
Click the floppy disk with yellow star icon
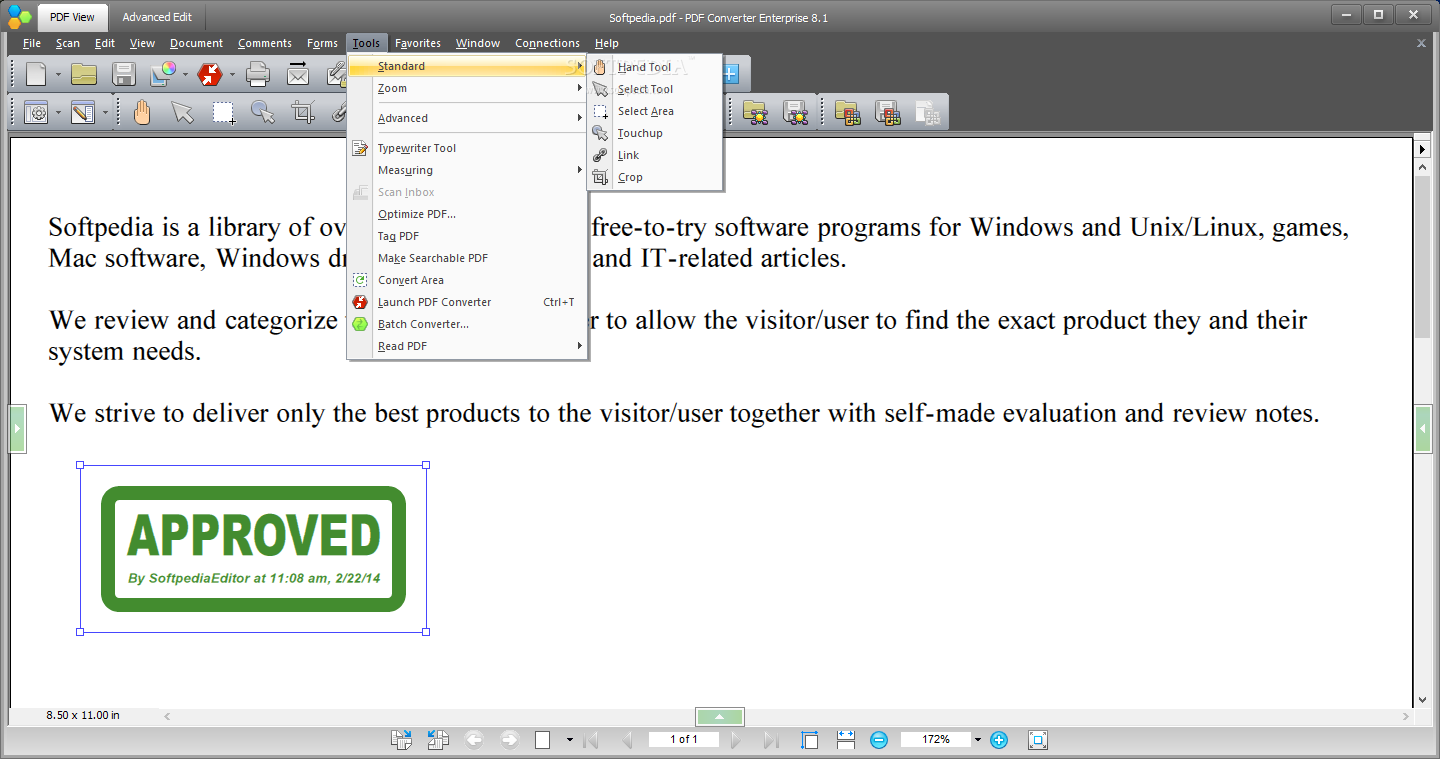[x=795, y=112]
